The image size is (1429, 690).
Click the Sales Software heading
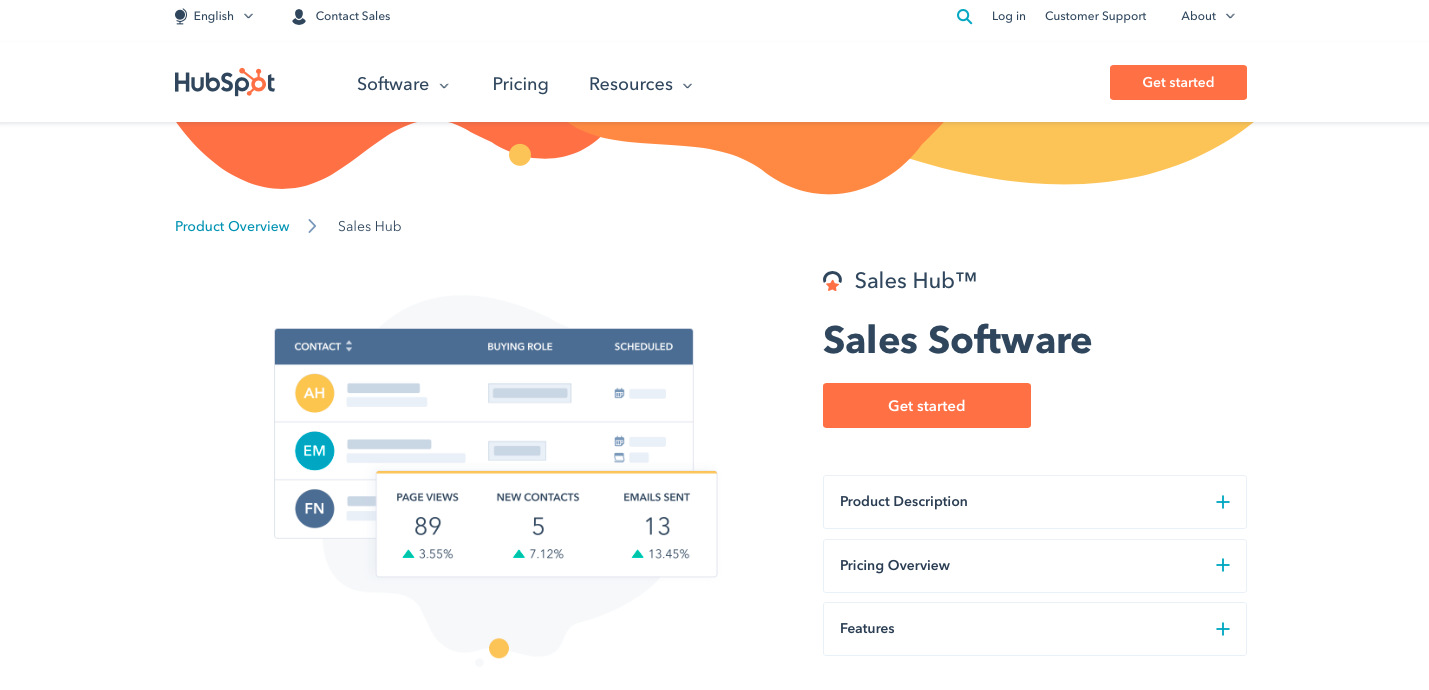tap(957, 340)
